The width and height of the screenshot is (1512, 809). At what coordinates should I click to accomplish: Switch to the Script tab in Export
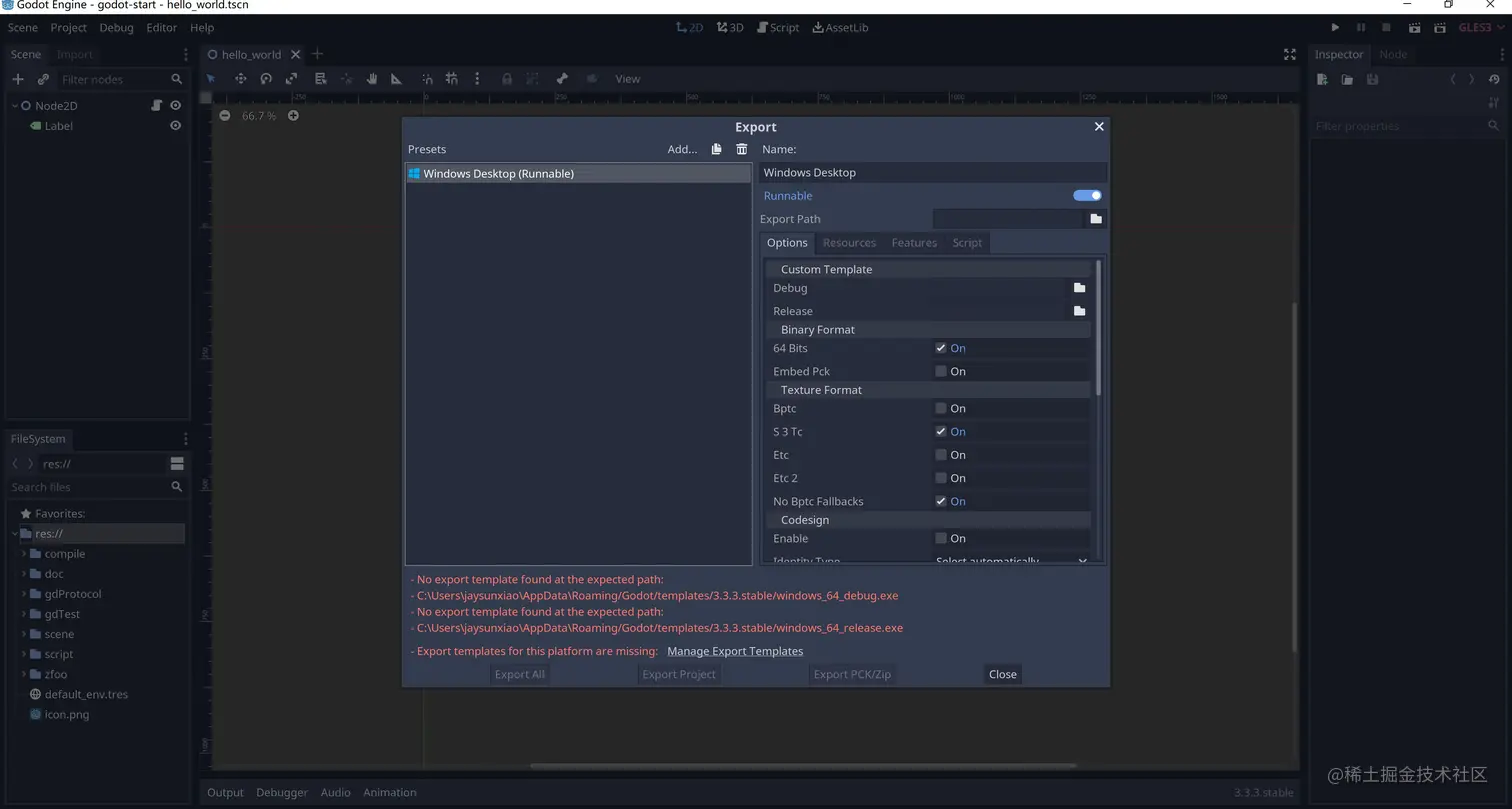[967, 243]
